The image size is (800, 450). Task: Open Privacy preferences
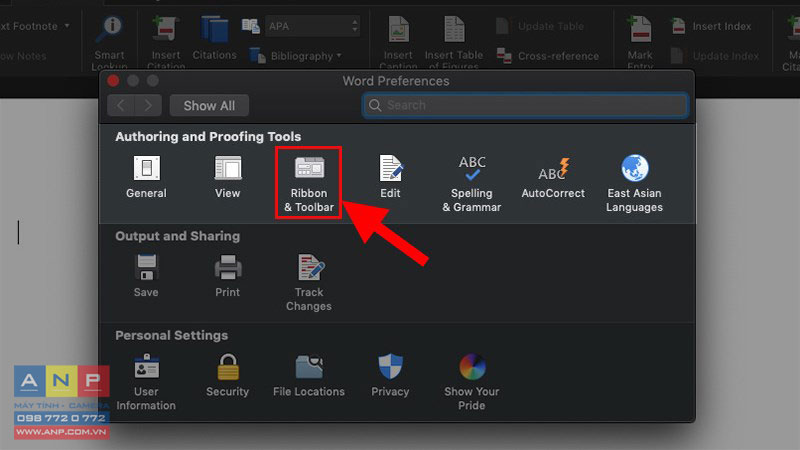[x=390, y=376]
